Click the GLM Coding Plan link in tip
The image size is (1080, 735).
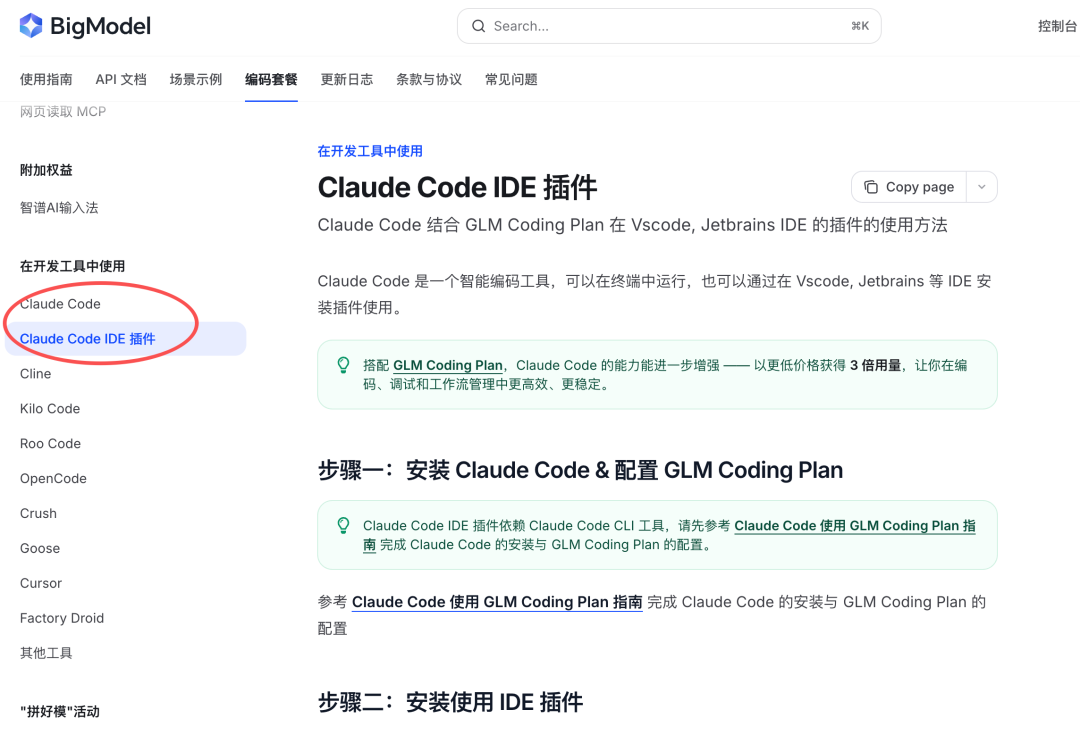point(448,365)
